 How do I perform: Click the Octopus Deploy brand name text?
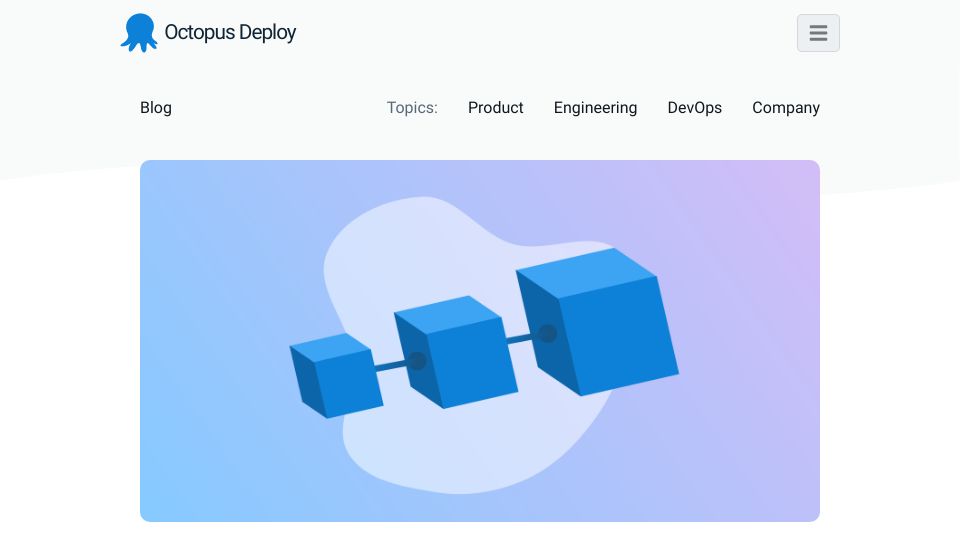[230, 32]
